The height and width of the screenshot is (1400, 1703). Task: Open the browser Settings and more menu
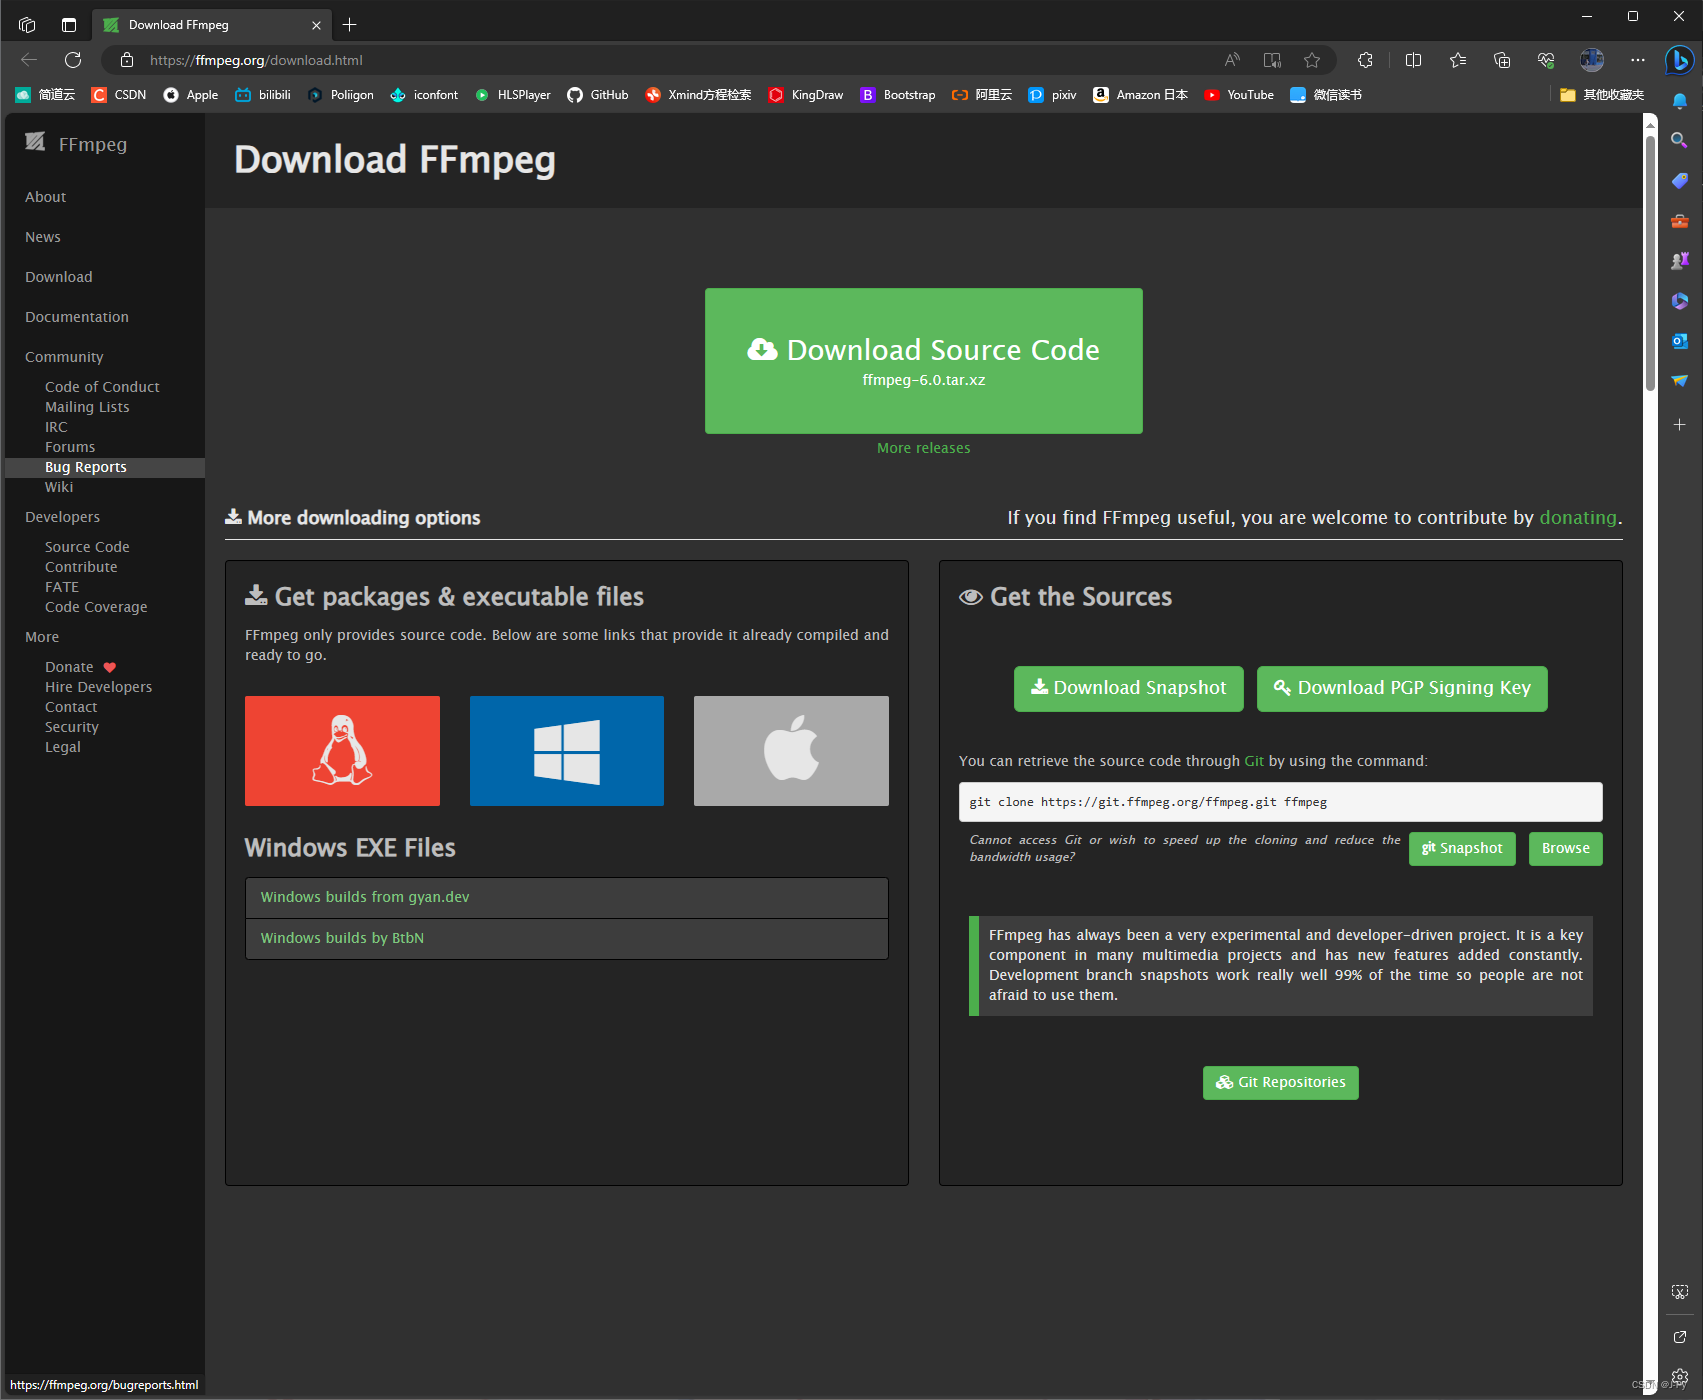click(x=1637, y=60)
